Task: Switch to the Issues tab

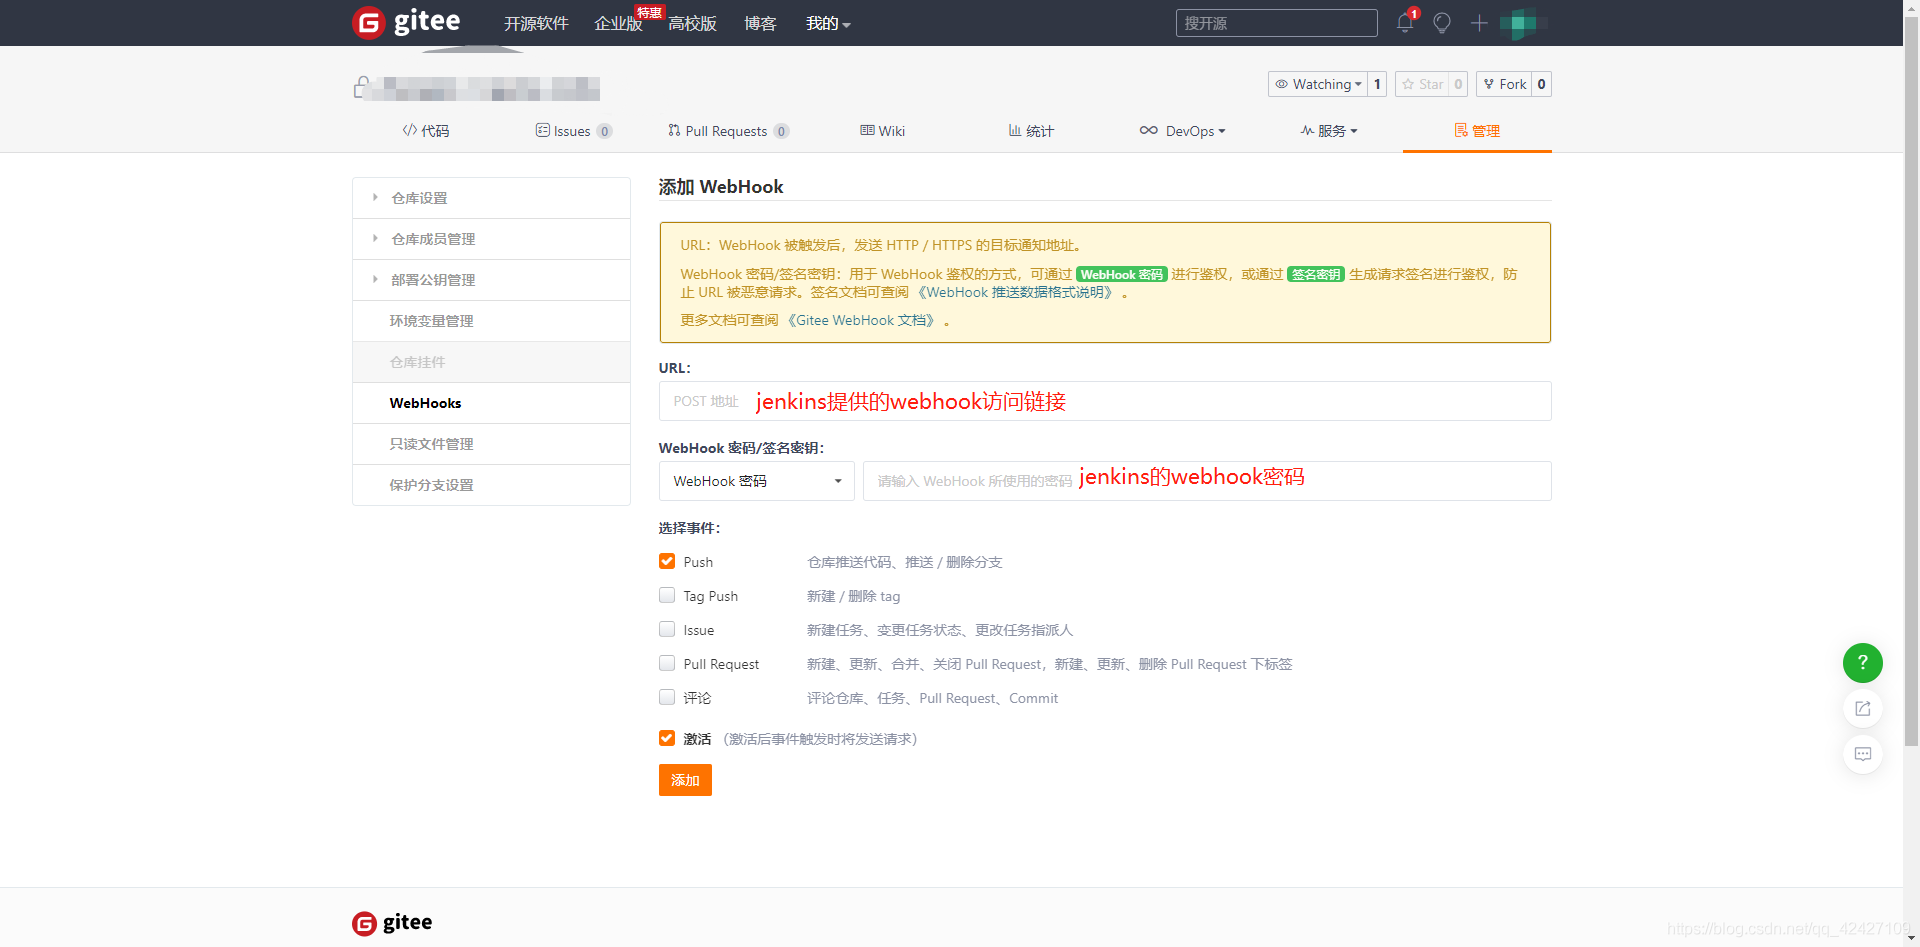Action: click(574, 131)
